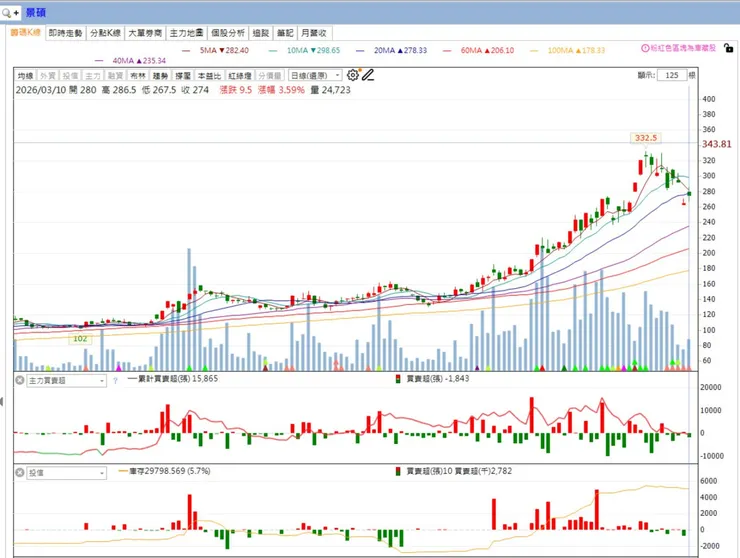
Task: Switch to the 籌碼K線 tab
Action: click(25, 33)
